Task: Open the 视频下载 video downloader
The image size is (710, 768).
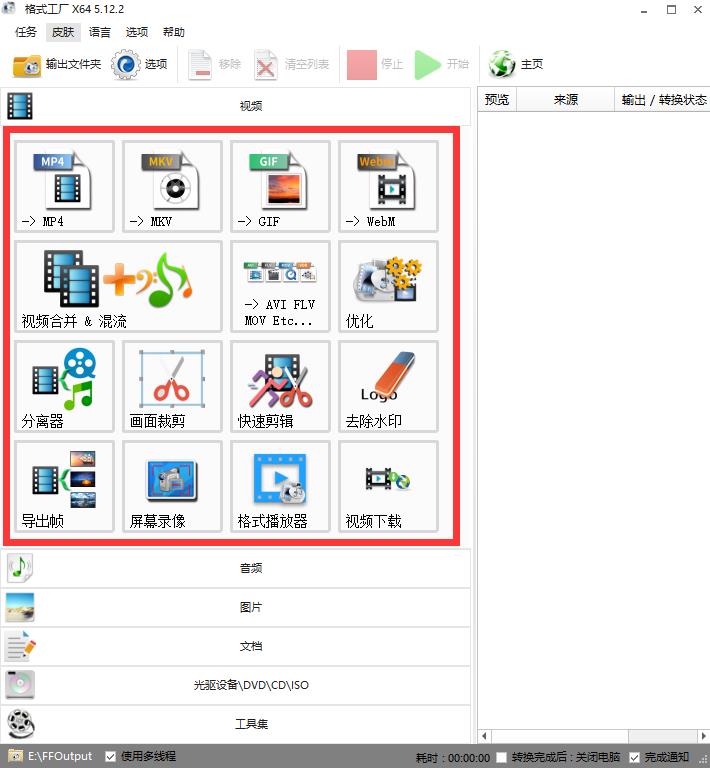Action: pos(388,486)
